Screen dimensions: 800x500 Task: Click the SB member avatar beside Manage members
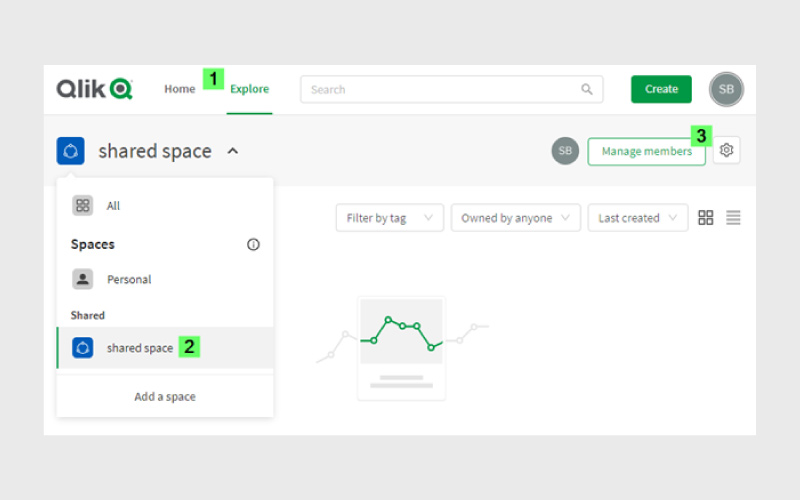tap(565, 151)
